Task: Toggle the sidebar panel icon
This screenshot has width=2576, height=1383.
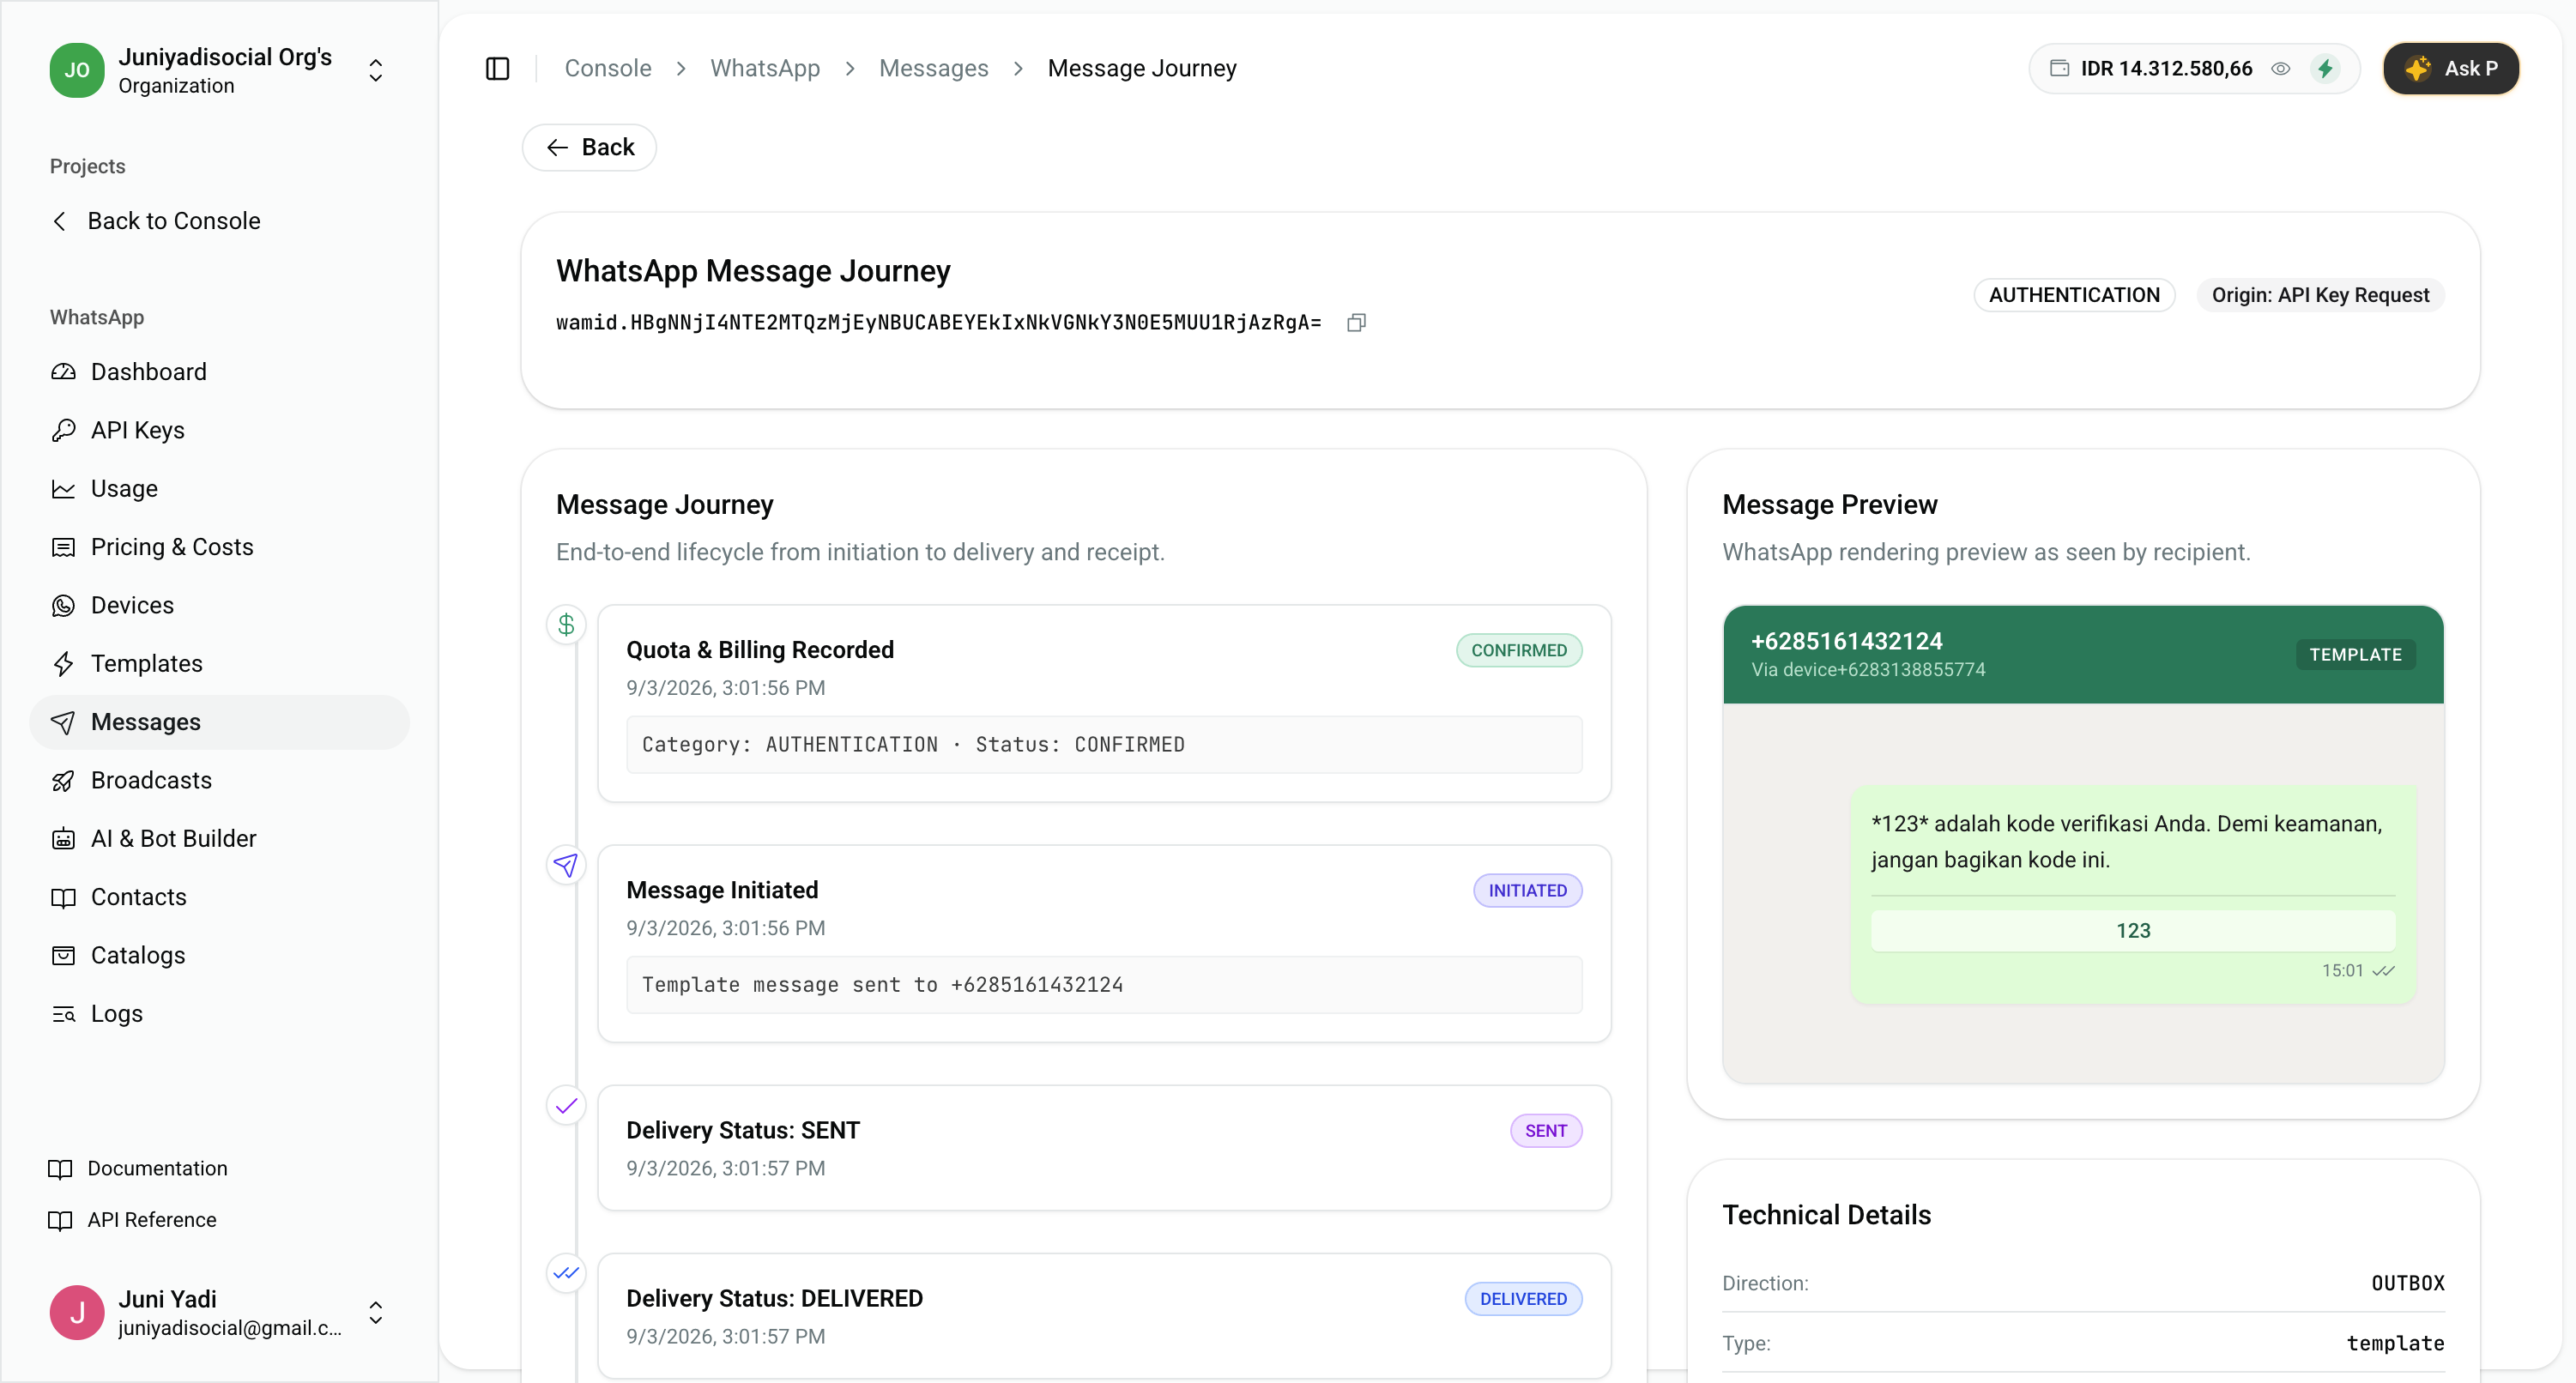Action: 497,68
